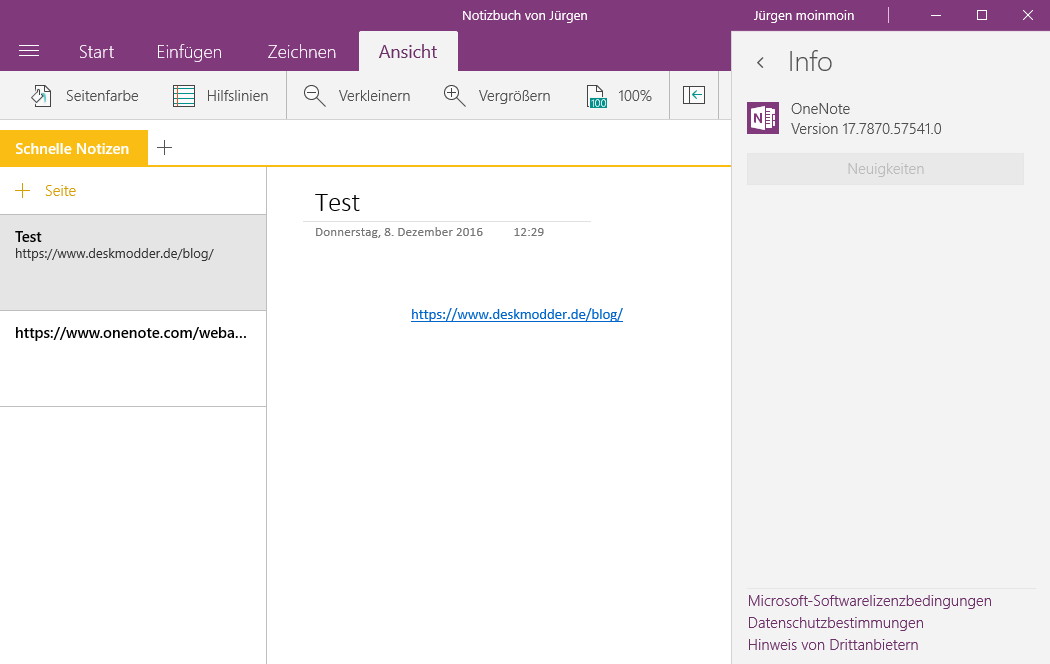
Task: Maximize the OneNote window
Action: (982, 15)
